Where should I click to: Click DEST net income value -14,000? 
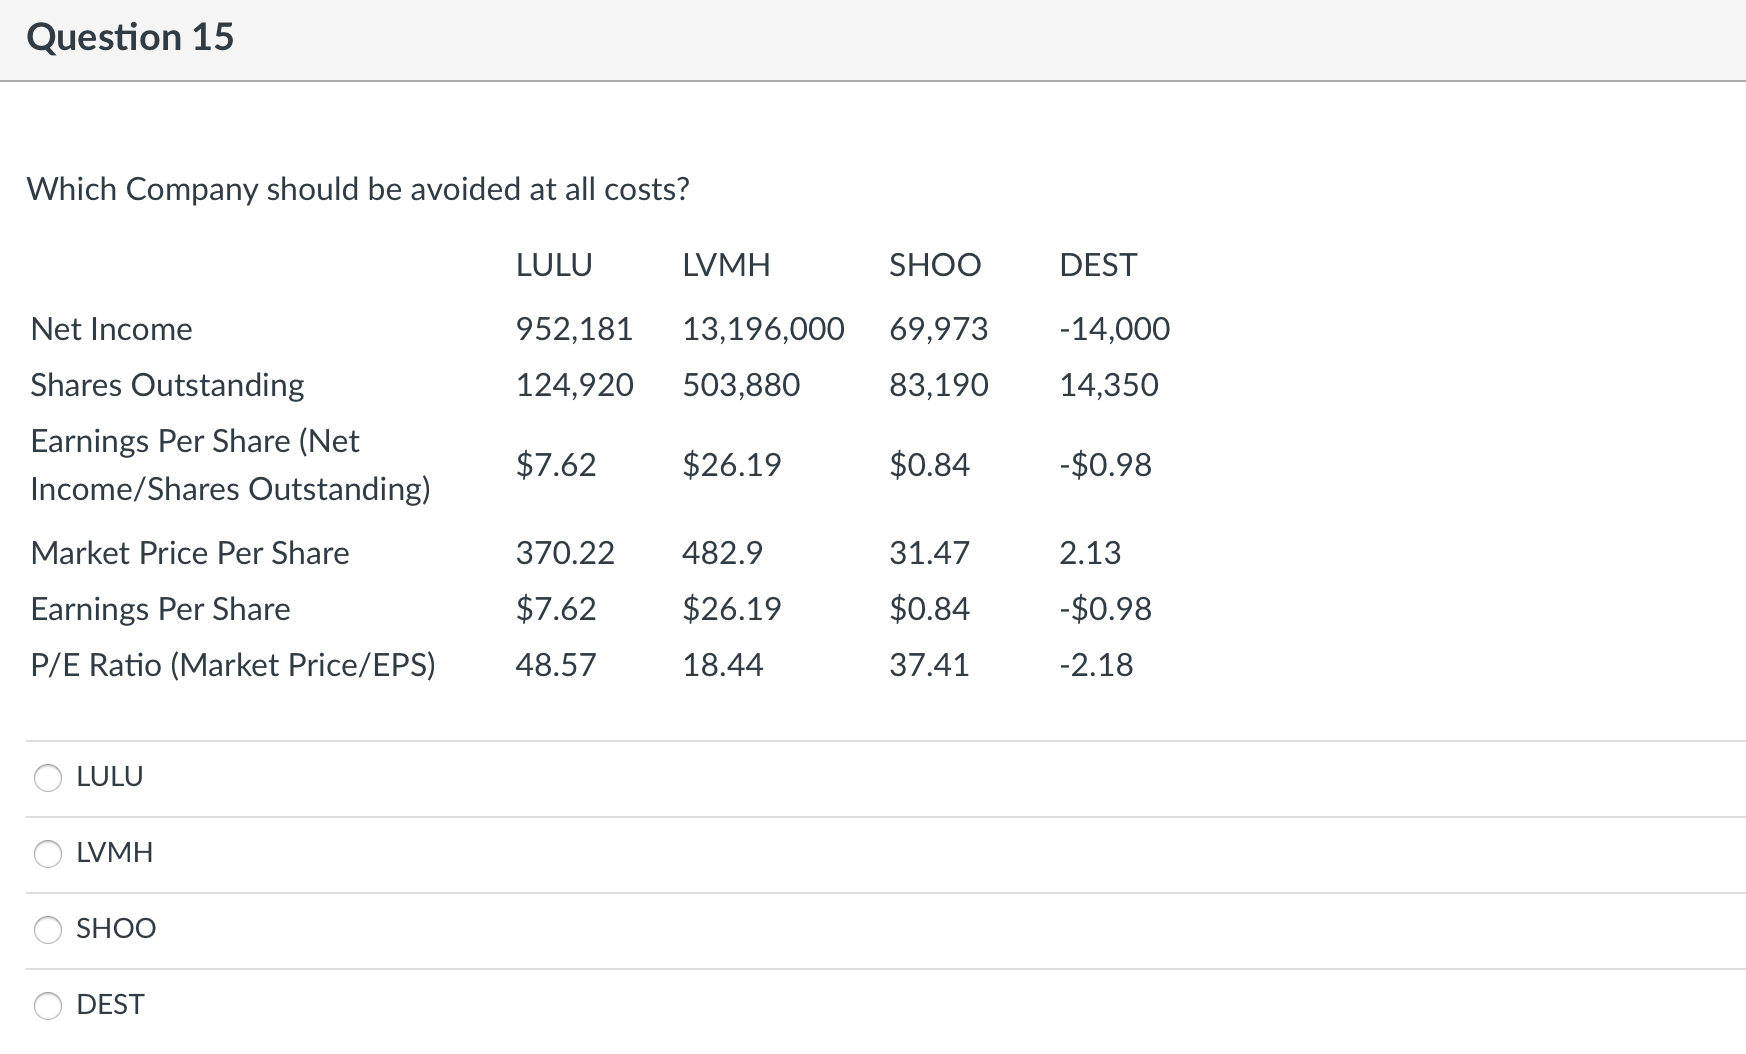click(1115, 329)
